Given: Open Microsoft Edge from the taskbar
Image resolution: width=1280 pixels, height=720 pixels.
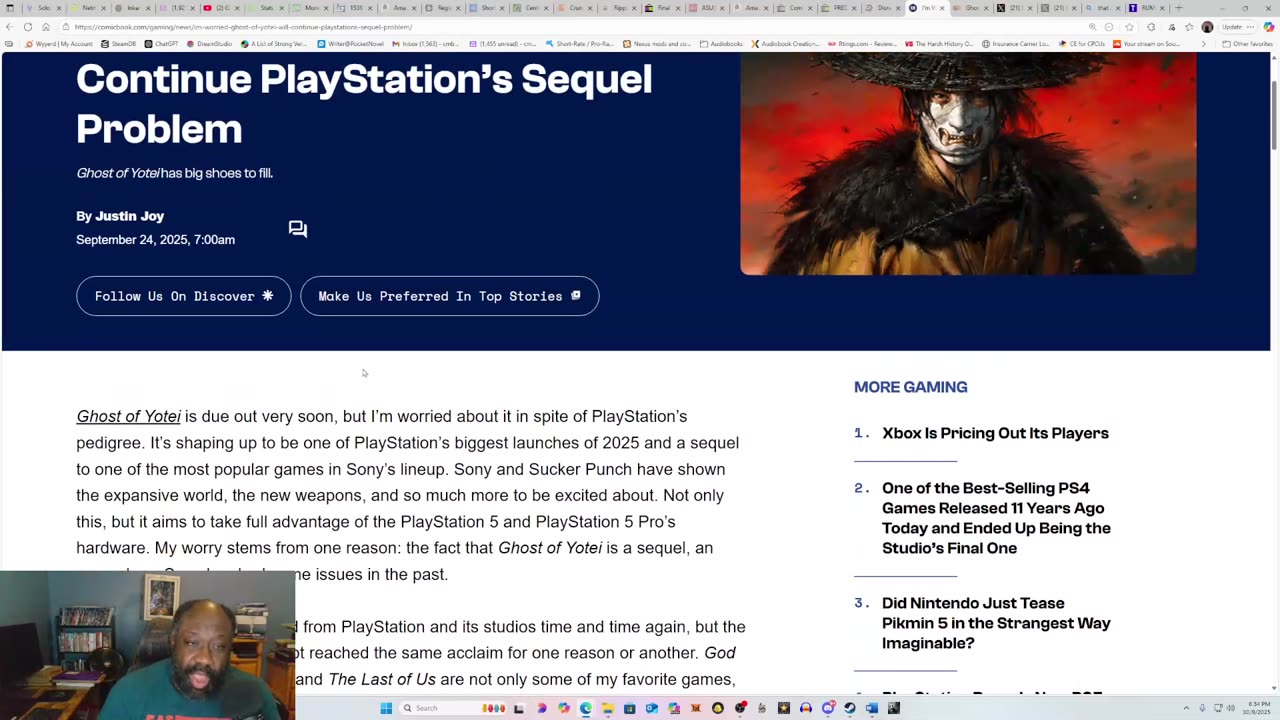Looking at the screenshot, I should [x=585, y=708].
